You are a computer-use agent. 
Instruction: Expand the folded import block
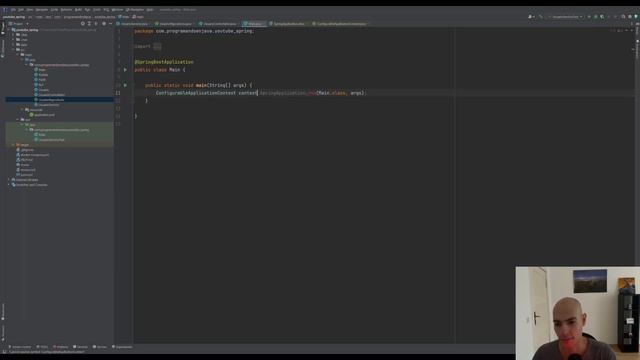tap(157, 47)
